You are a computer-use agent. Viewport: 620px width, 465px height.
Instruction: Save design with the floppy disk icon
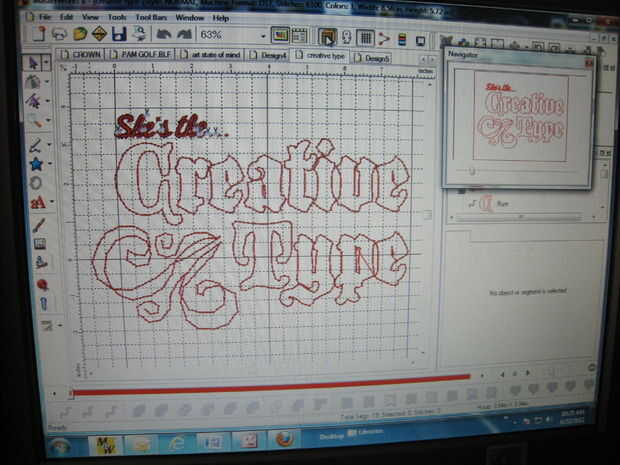[x=119, y=34]
